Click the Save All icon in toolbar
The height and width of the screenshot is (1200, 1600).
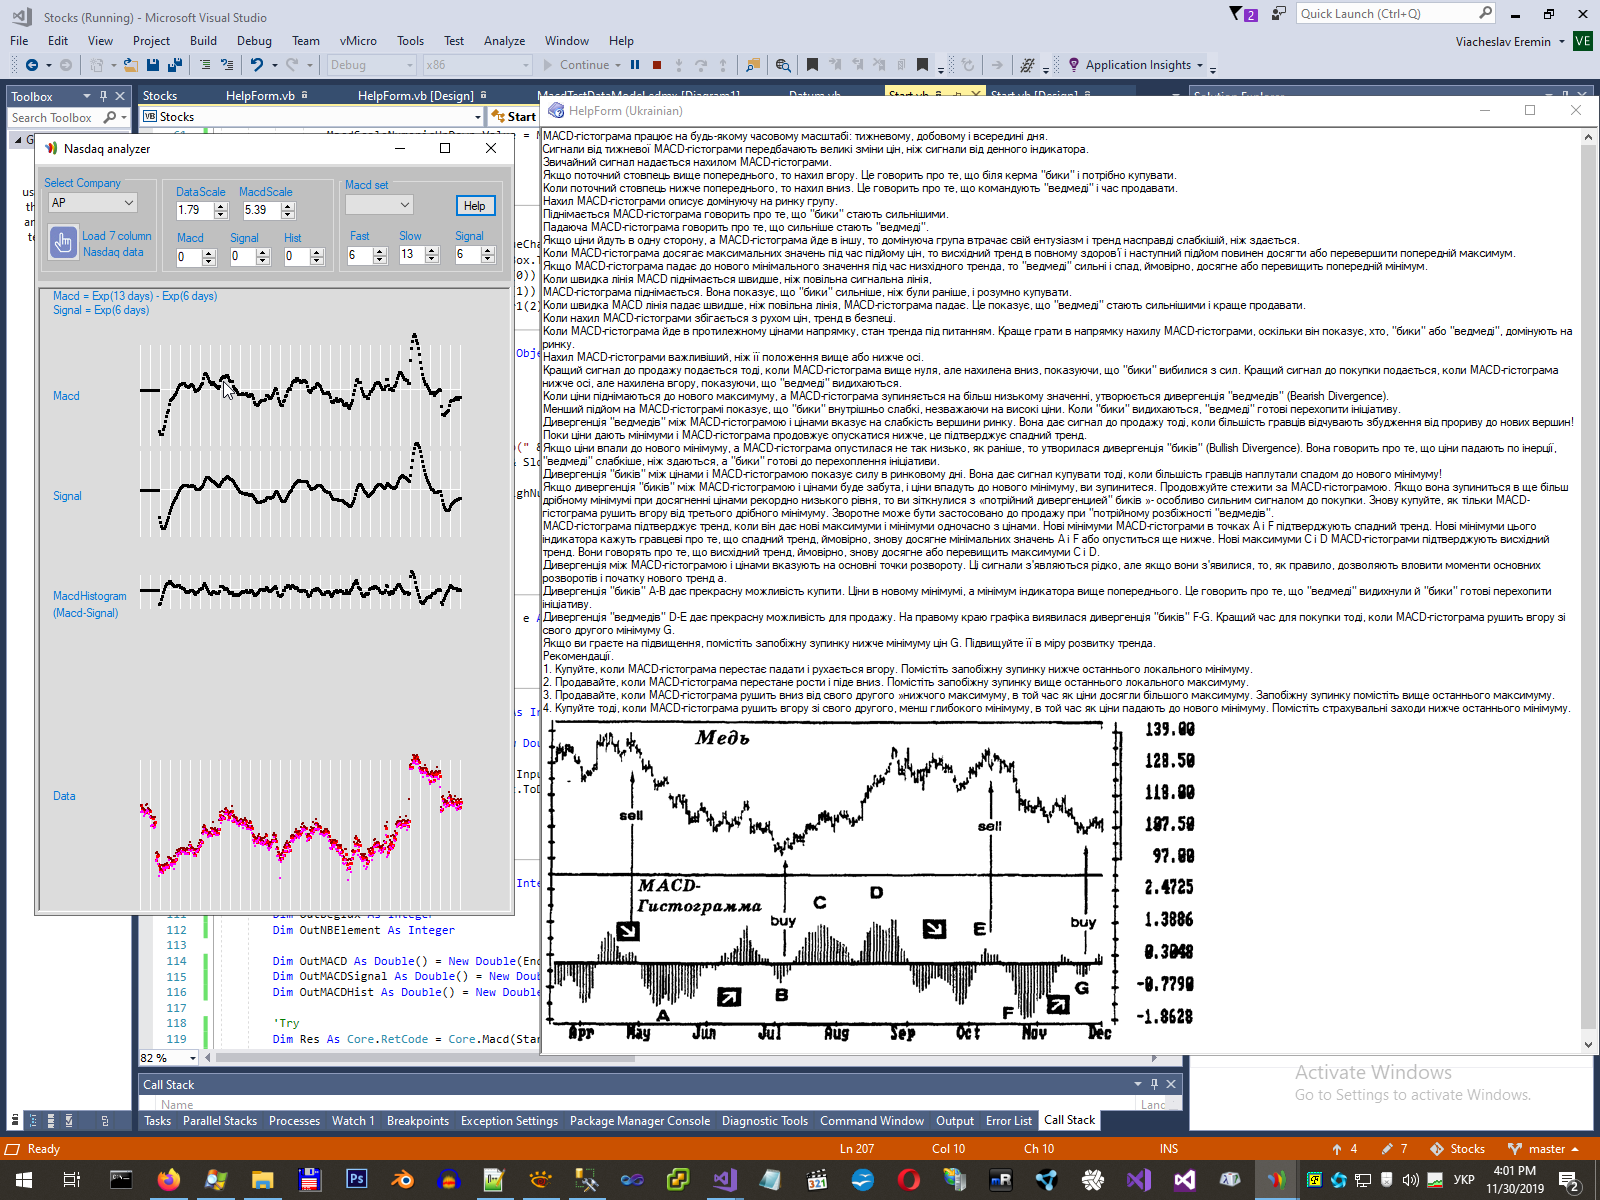coord(174,65)
